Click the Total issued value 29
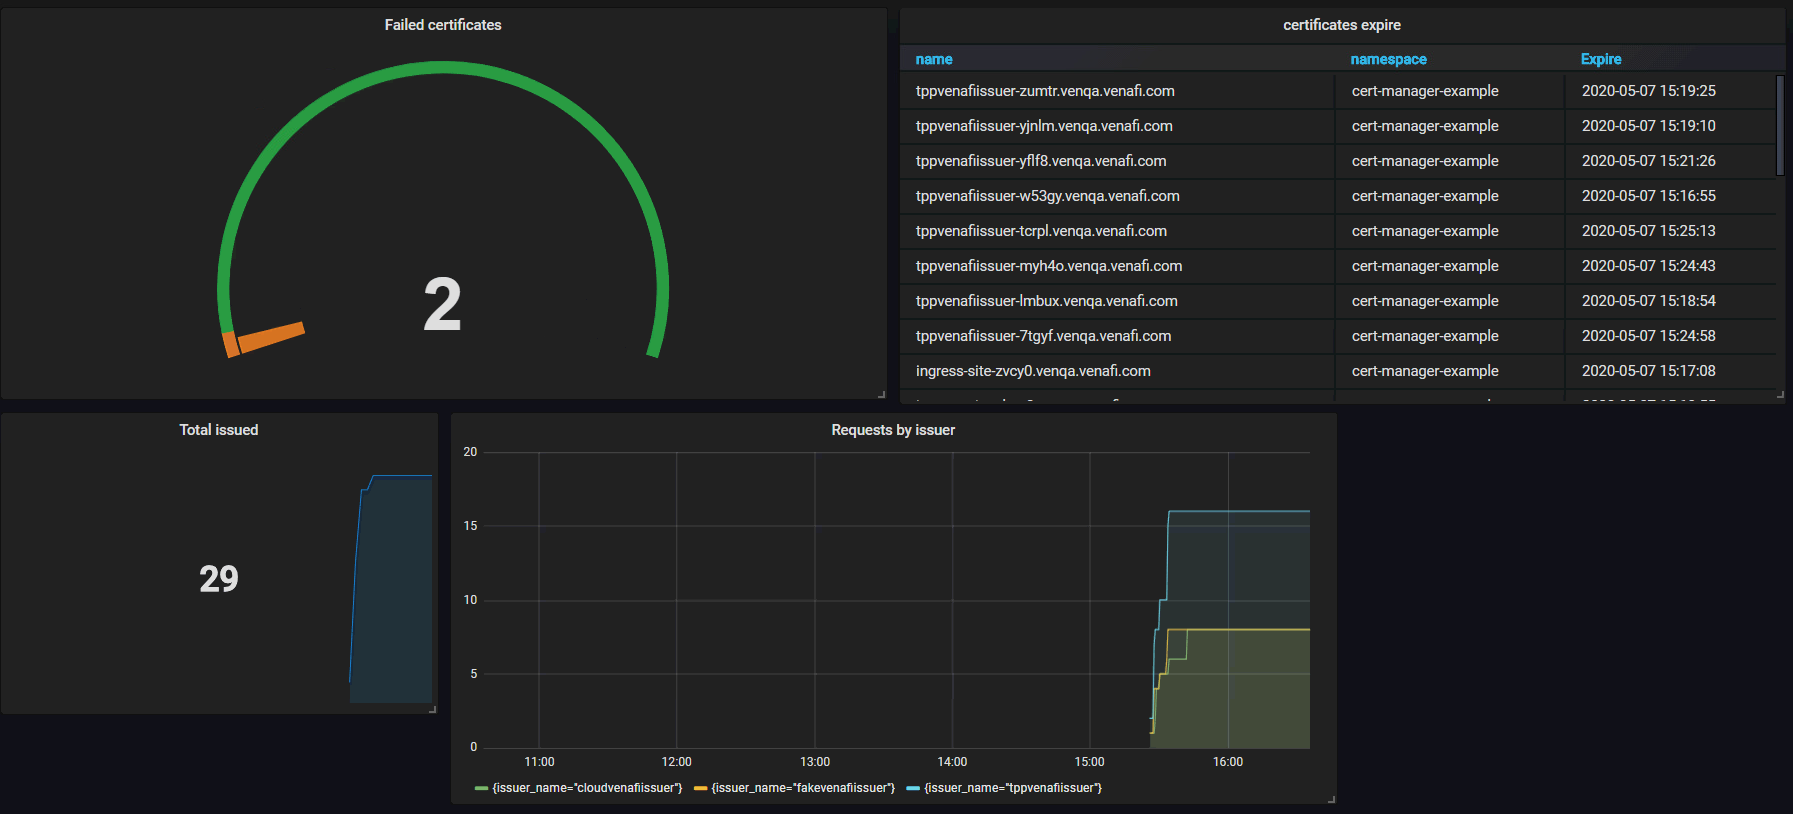 pyautogui.click(x=219, y=579)
